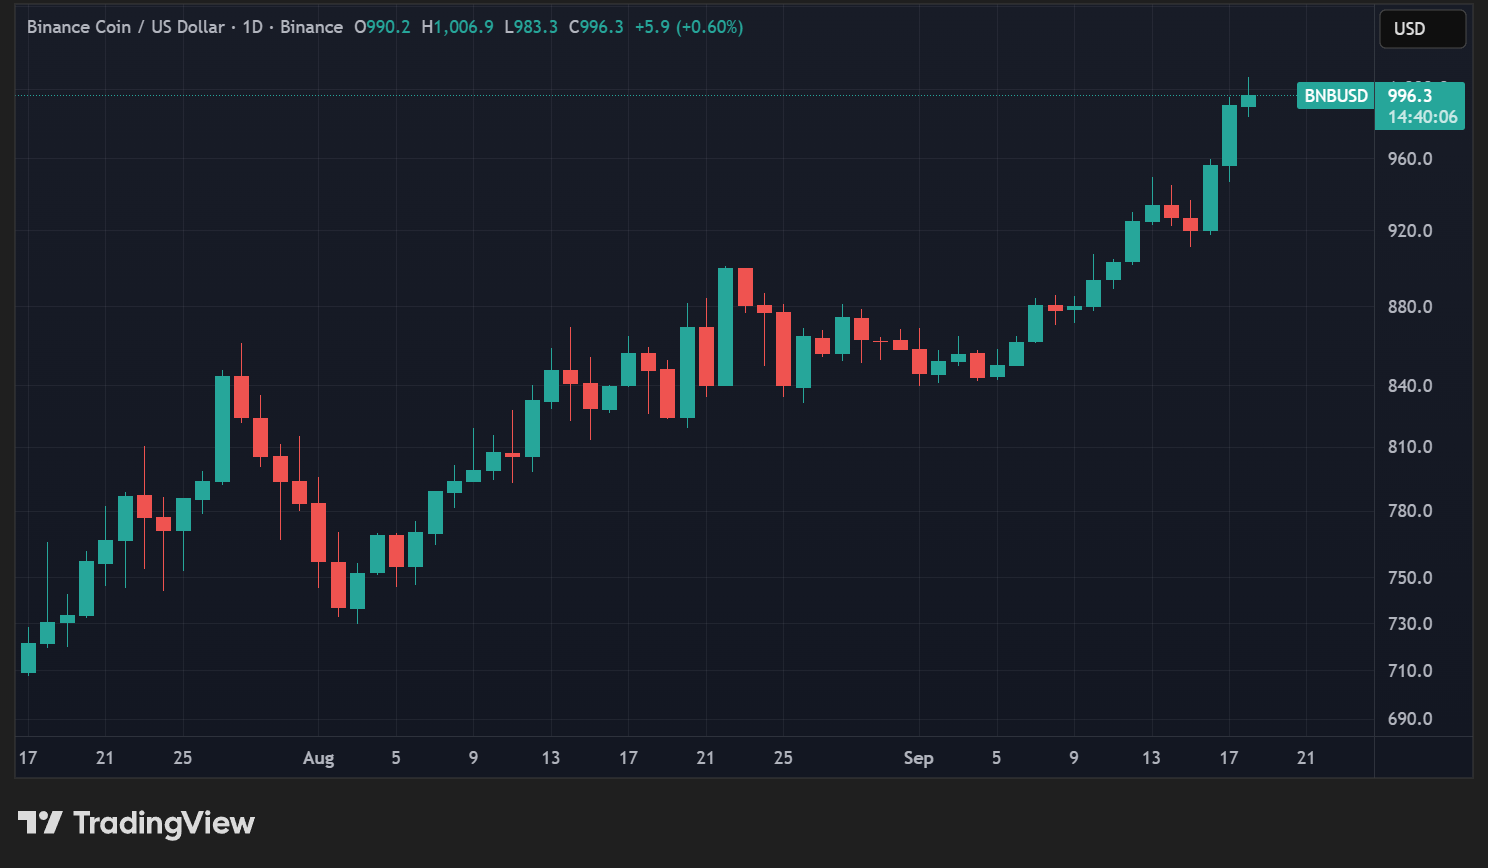
Task: Click the 960.0 price axis label
Action: pos(1410,159)
